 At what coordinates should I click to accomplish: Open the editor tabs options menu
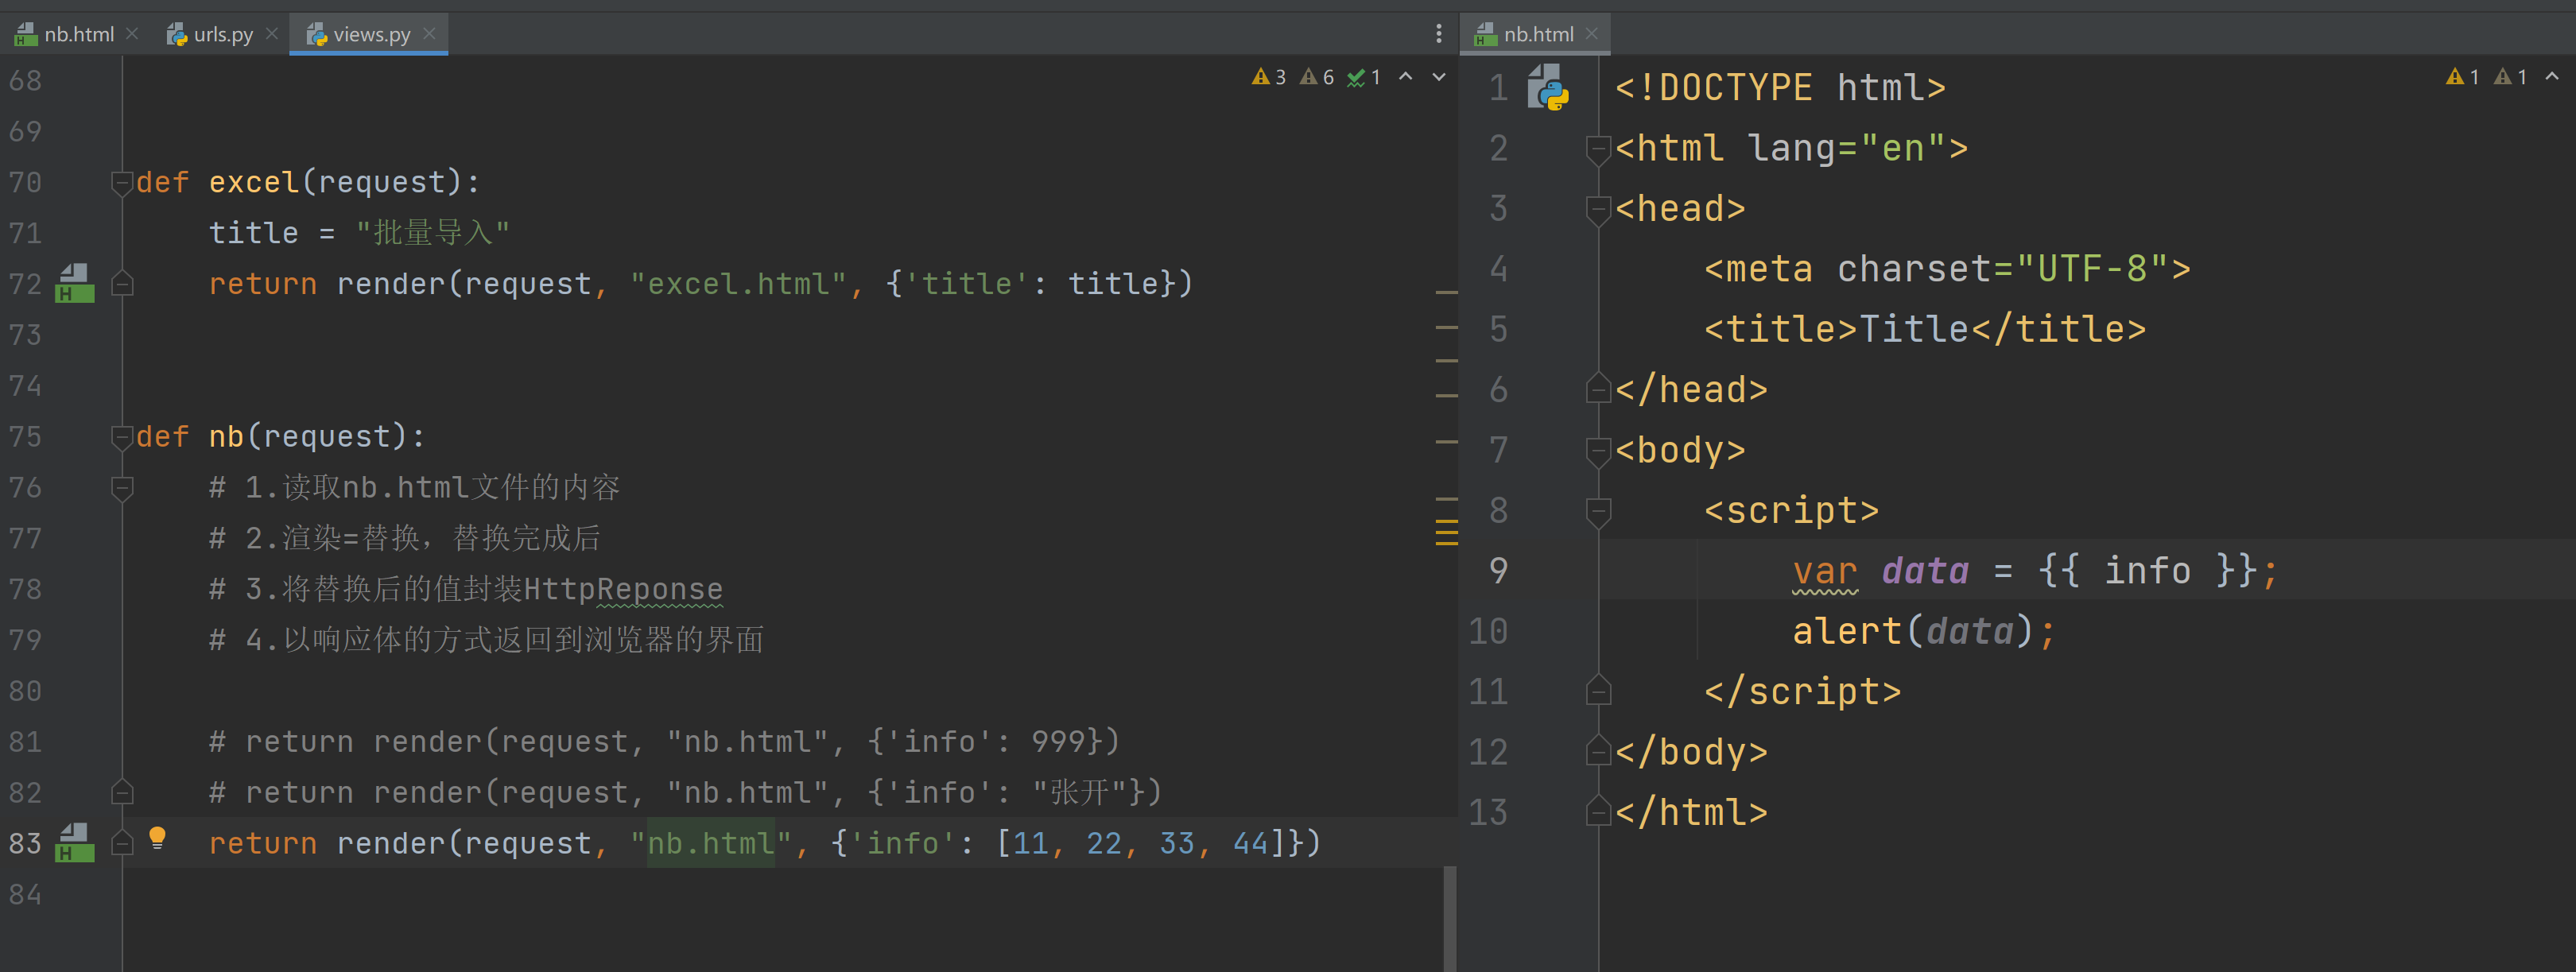pyautogui.click(x=1439, y=34)
